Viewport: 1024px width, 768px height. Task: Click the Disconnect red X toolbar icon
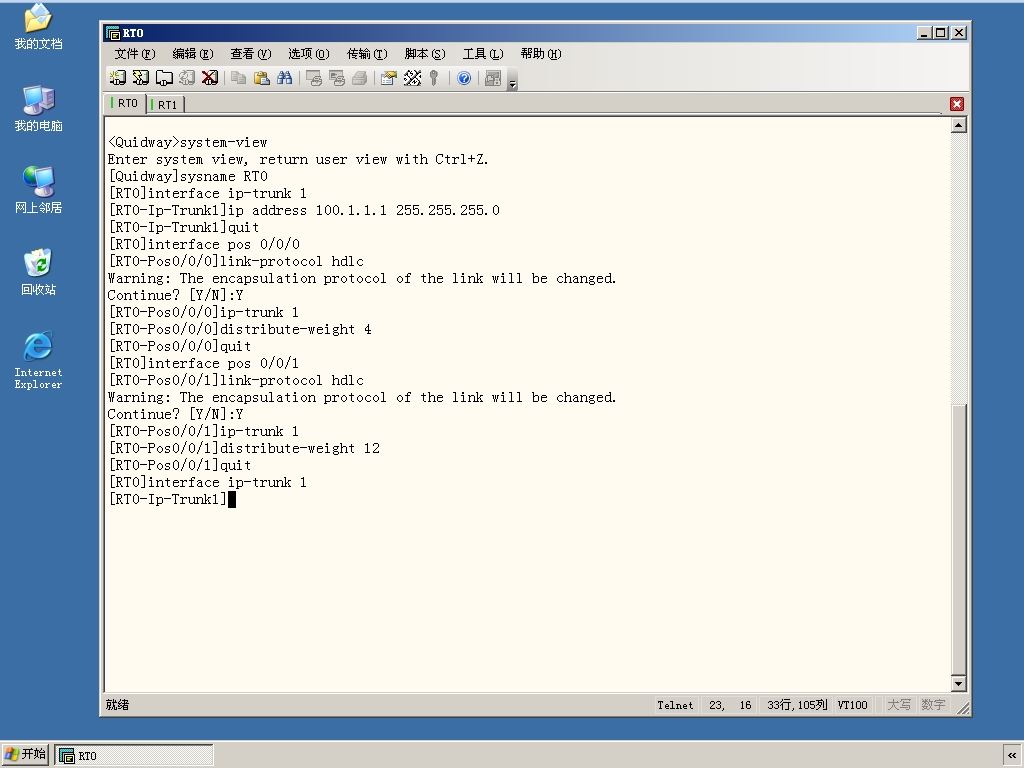click(210, 78)
